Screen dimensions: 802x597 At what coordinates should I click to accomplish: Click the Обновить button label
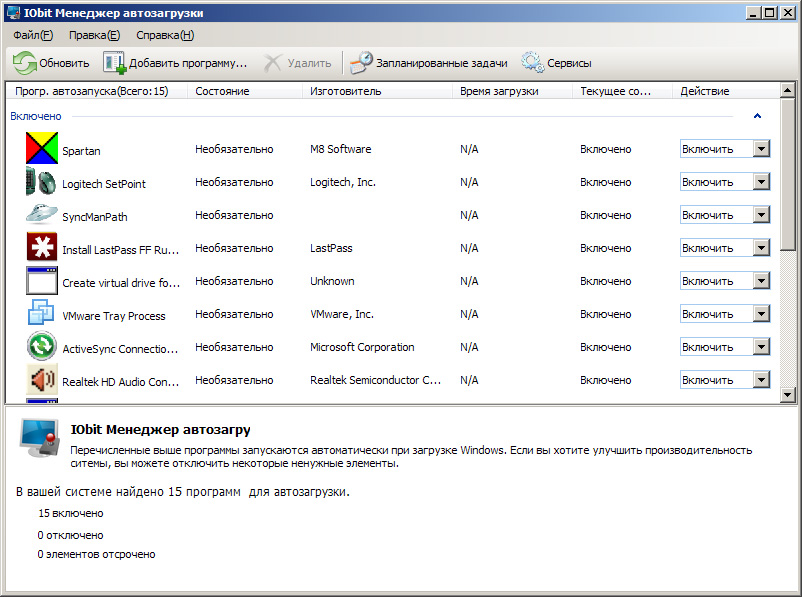(x=64, y=63)
